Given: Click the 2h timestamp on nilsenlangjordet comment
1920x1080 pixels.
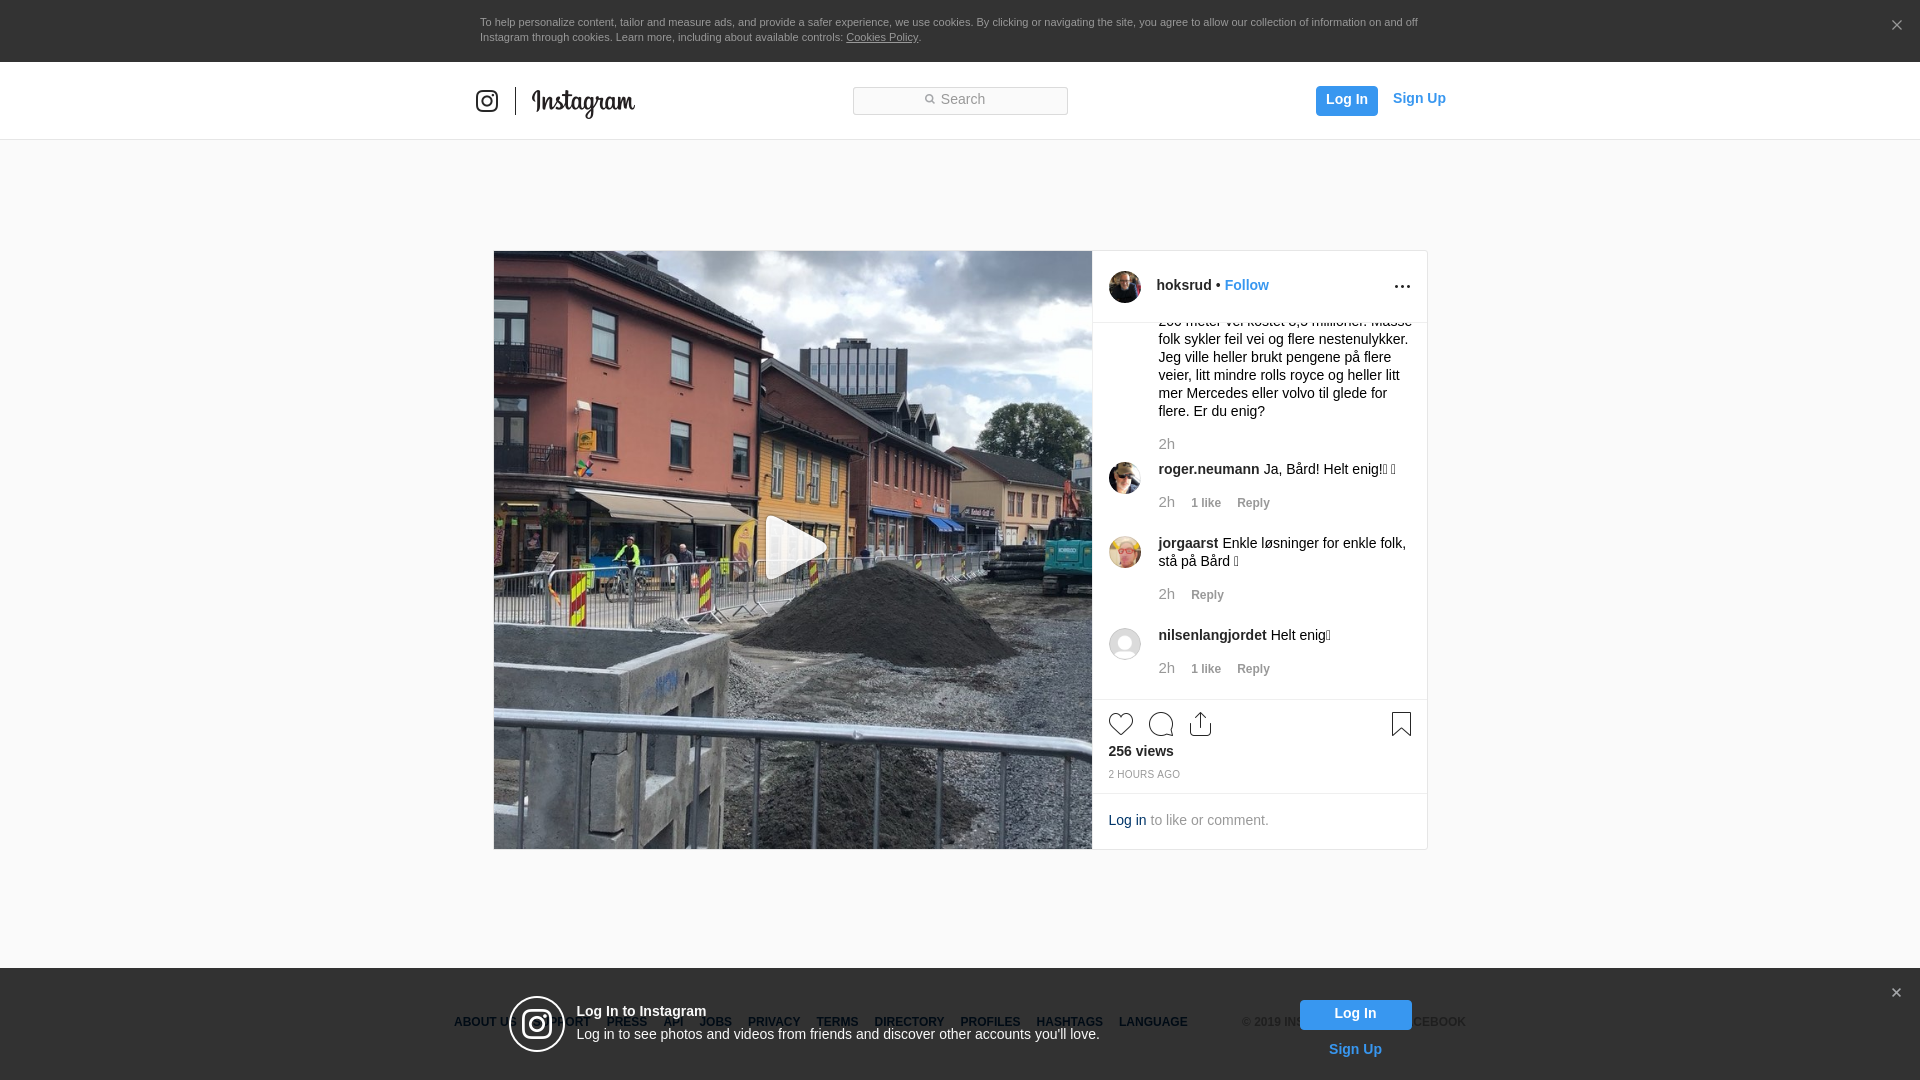Looking at the screenshot, I should pos(1166,668).
